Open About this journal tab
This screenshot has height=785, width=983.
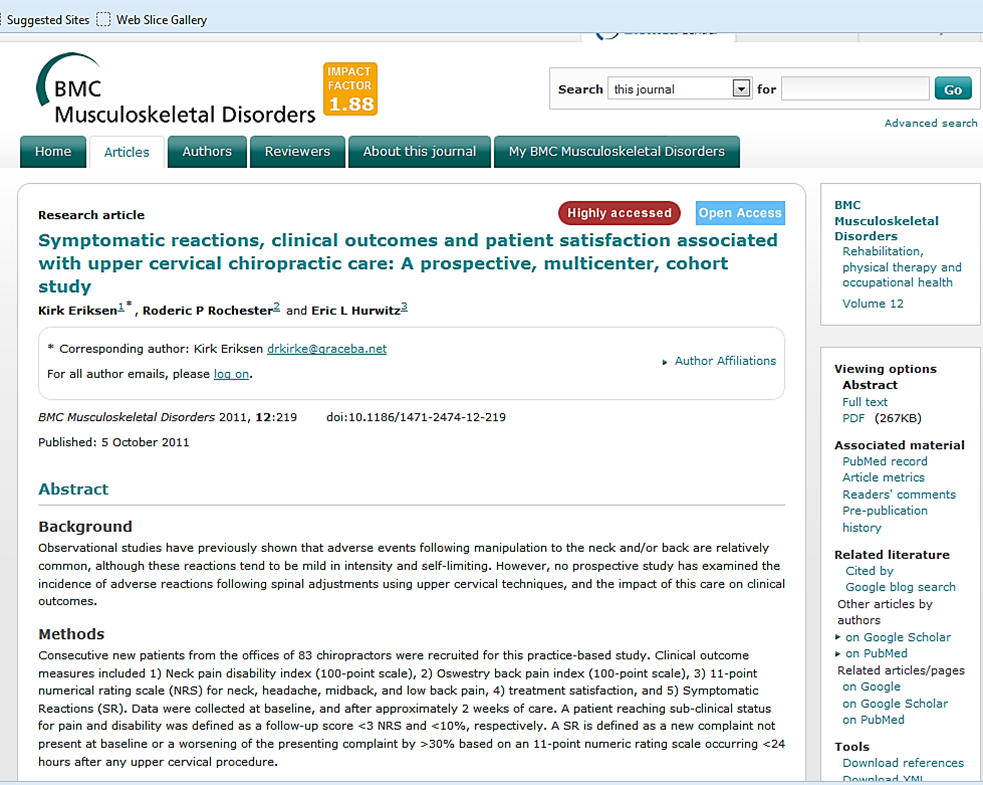click(419, 152)
